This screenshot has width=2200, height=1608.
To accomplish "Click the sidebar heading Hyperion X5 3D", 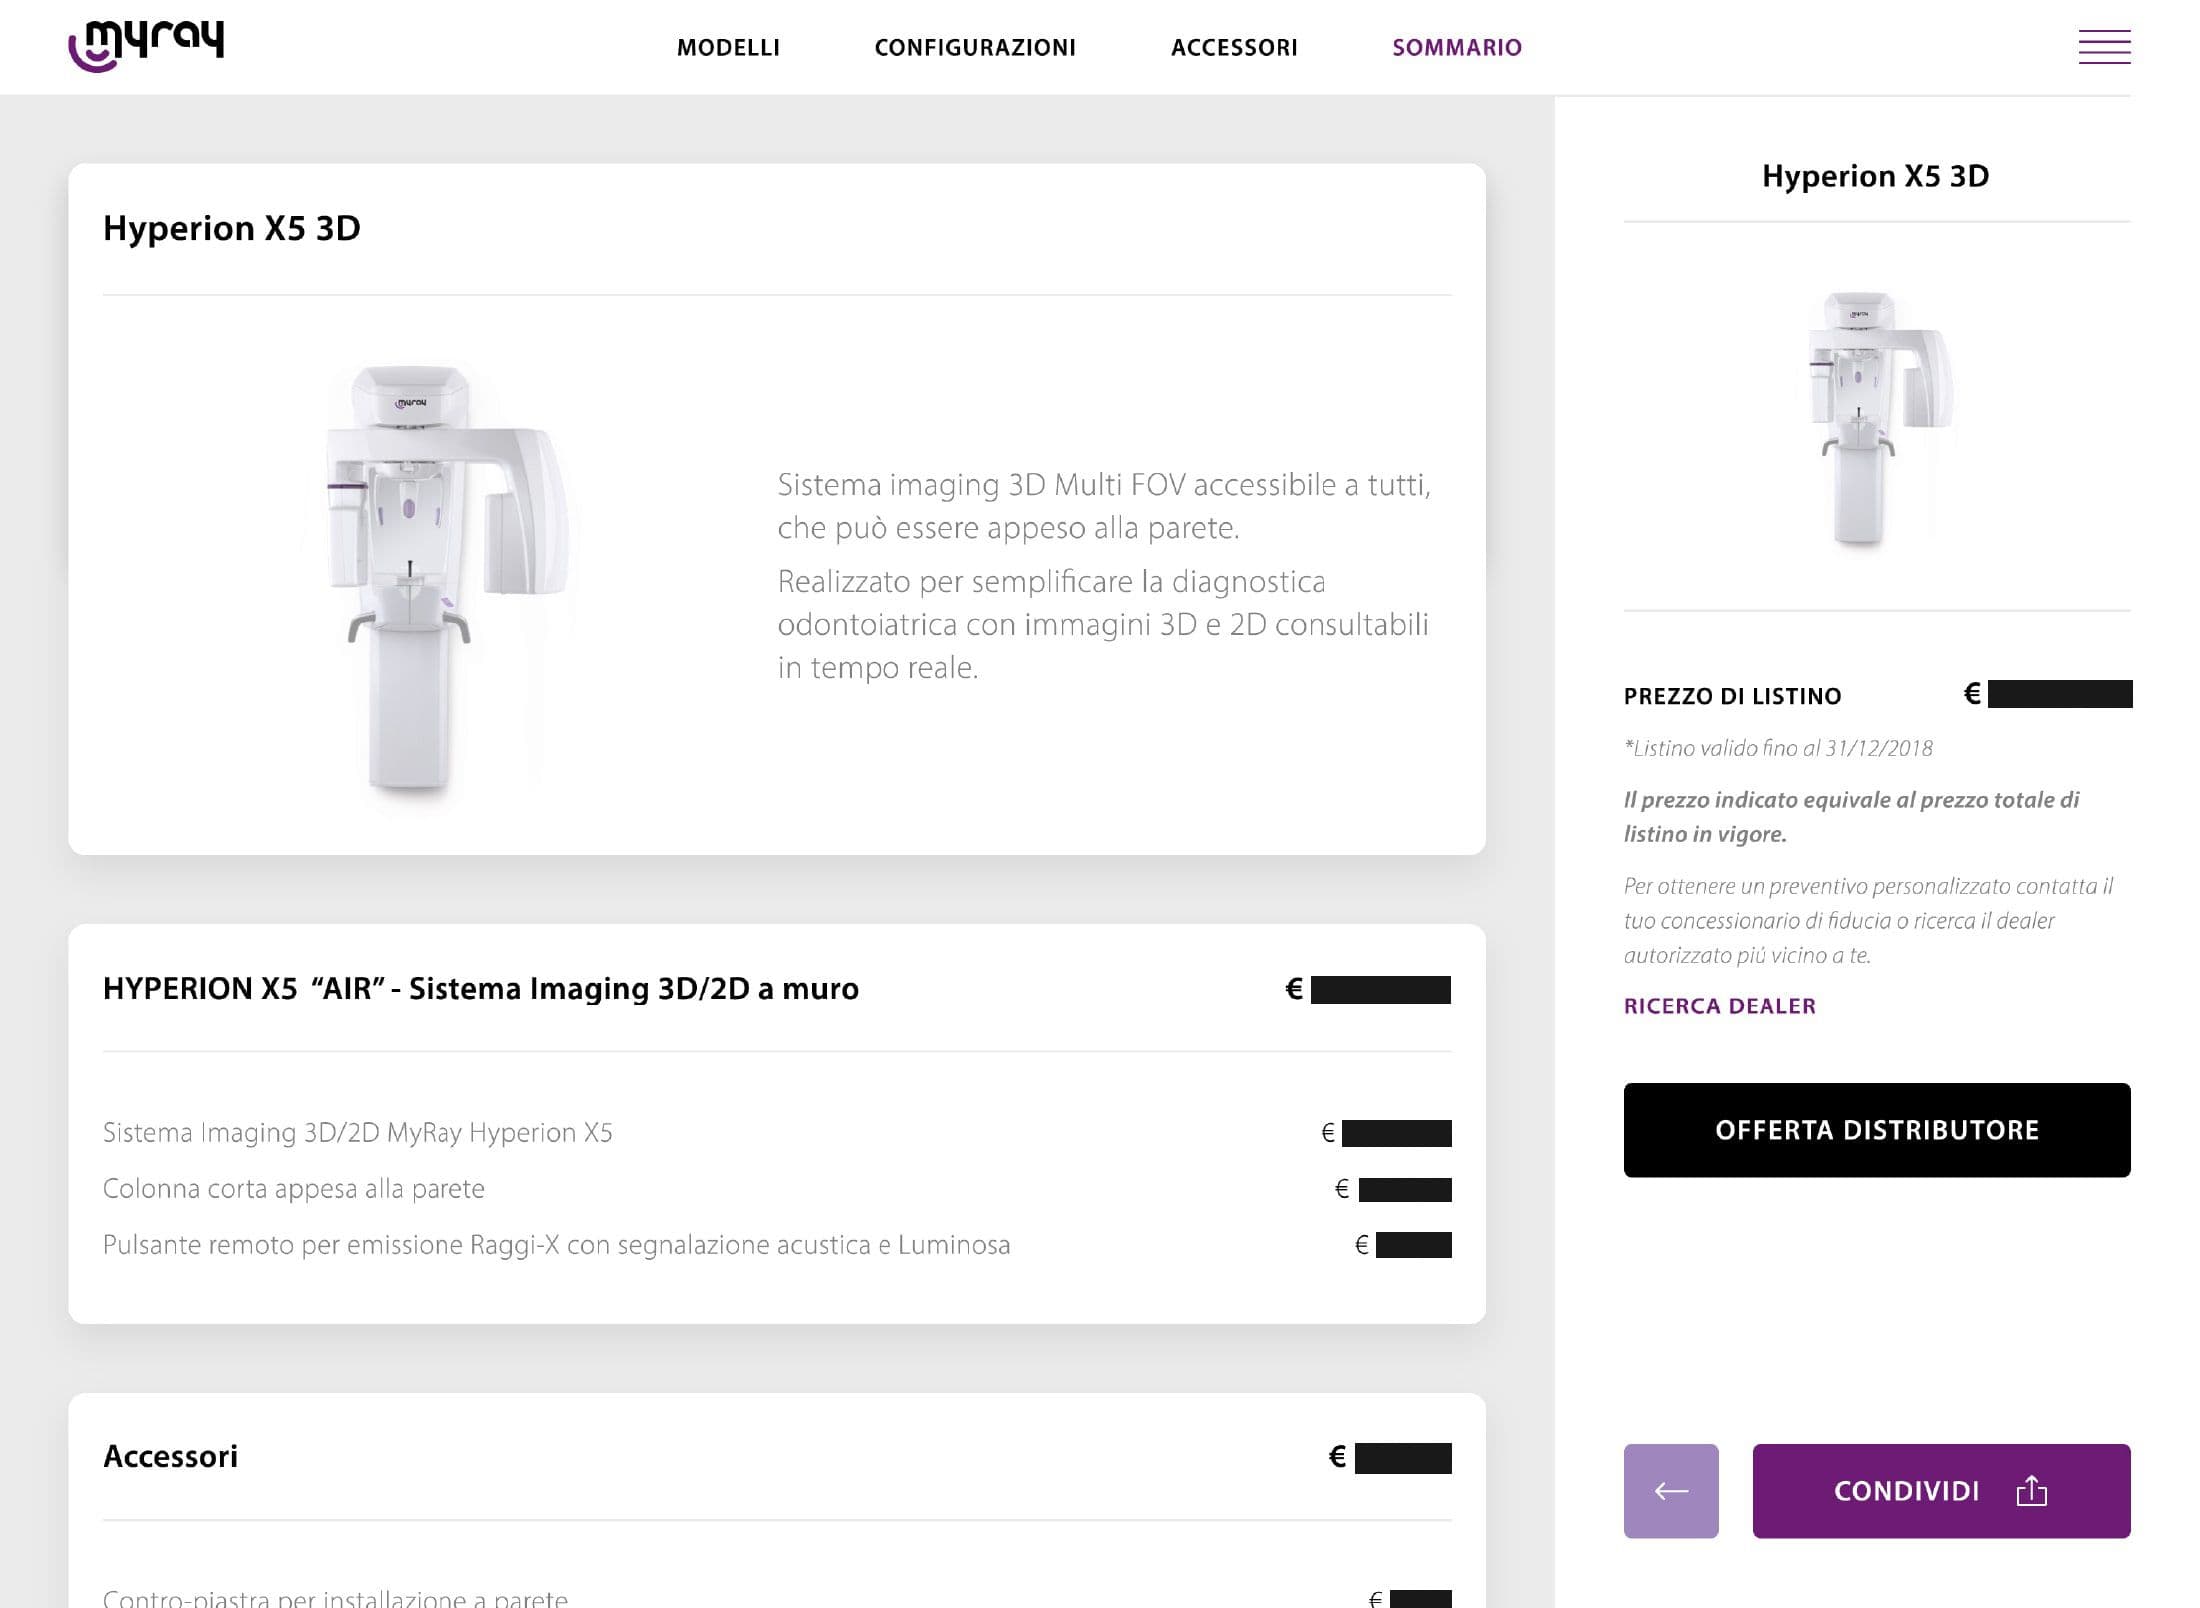I will point(1875,176).
